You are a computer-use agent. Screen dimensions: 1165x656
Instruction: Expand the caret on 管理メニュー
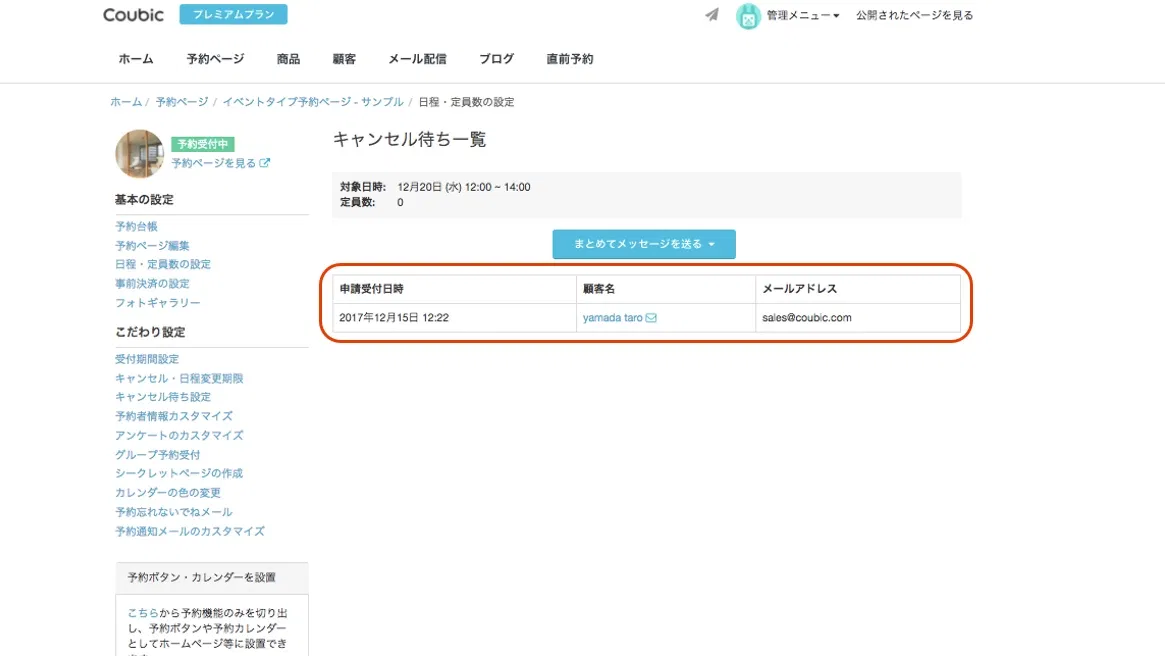835,16
